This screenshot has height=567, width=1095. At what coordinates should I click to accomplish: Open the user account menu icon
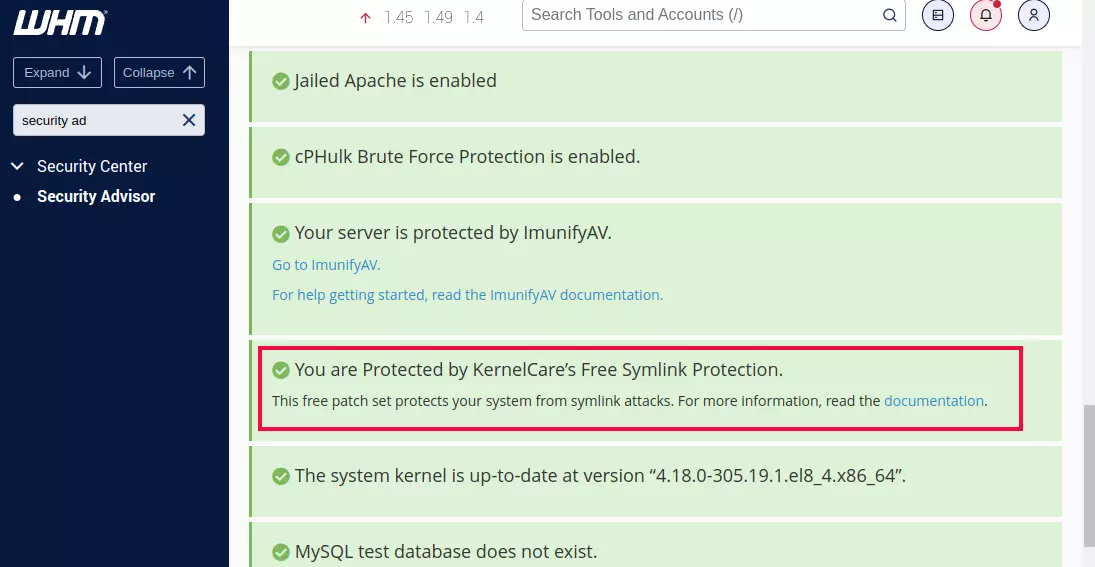tap(1033, 15)
